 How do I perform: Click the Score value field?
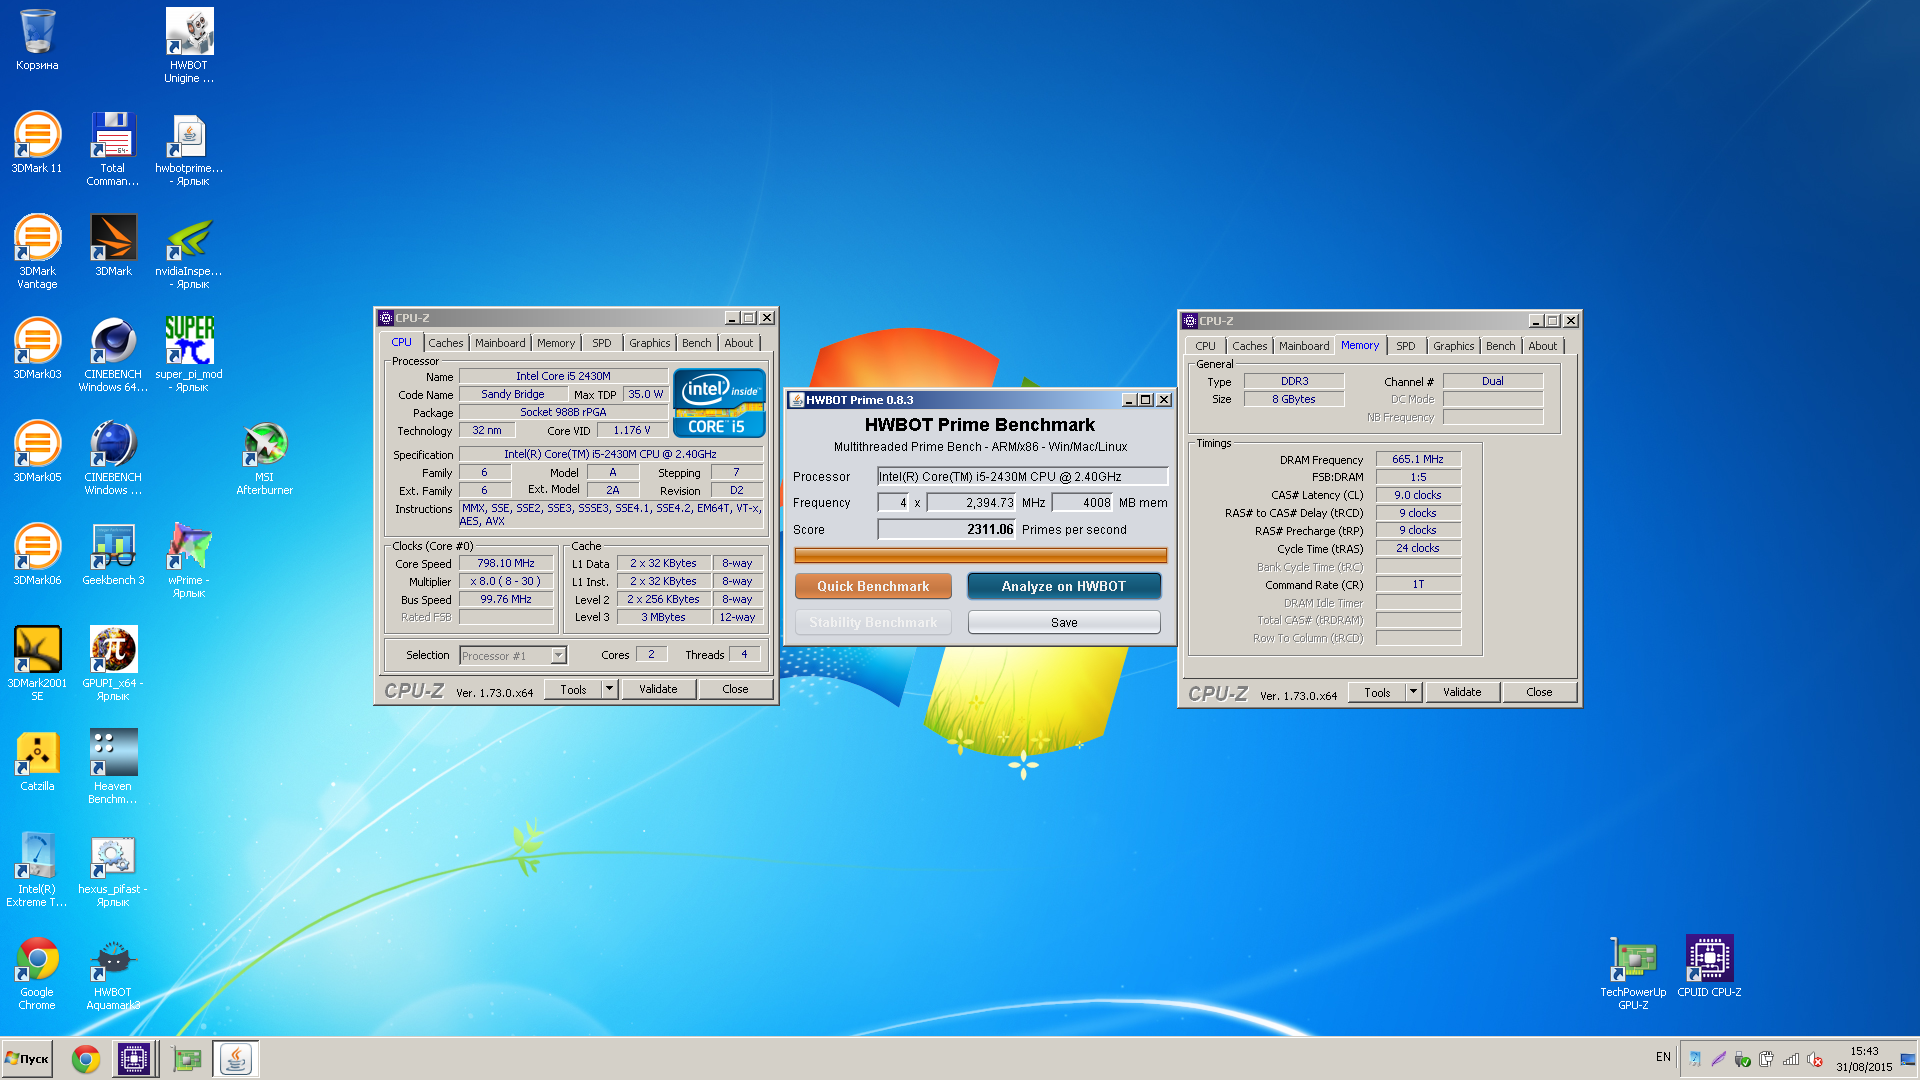tap(946, 530)
